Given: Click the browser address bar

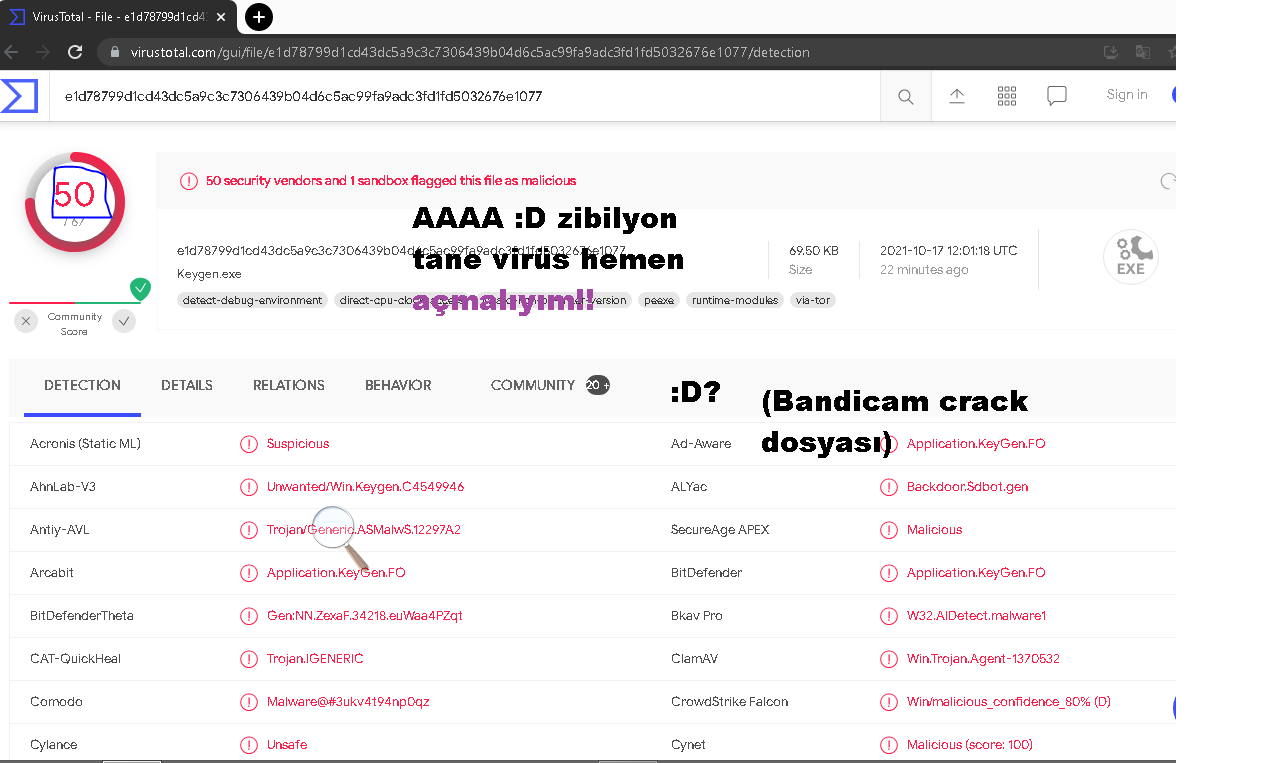Looking at the screenshot, I should [600, 52].
